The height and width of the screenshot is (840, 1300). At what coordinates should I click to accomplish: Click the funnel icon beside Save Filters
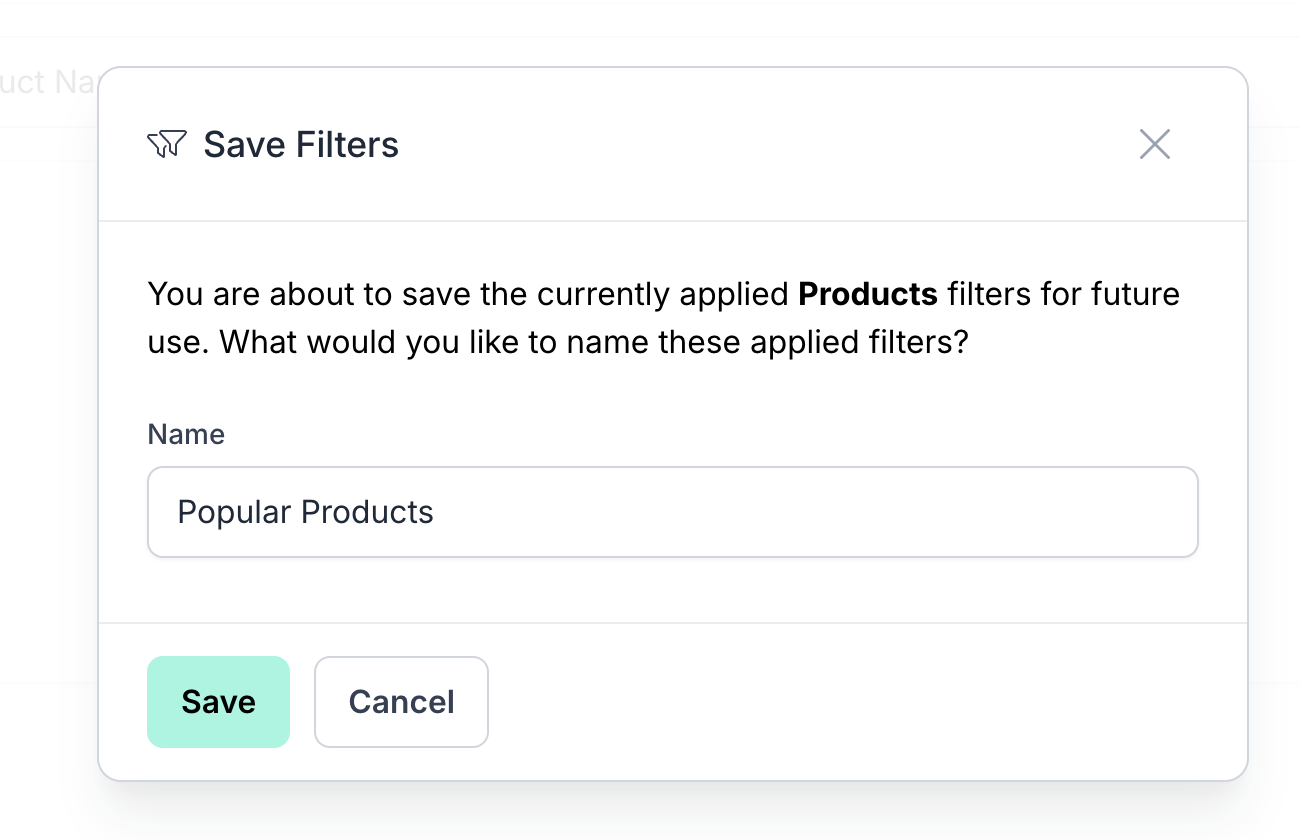pyautogui.click(x=167, y=145)
